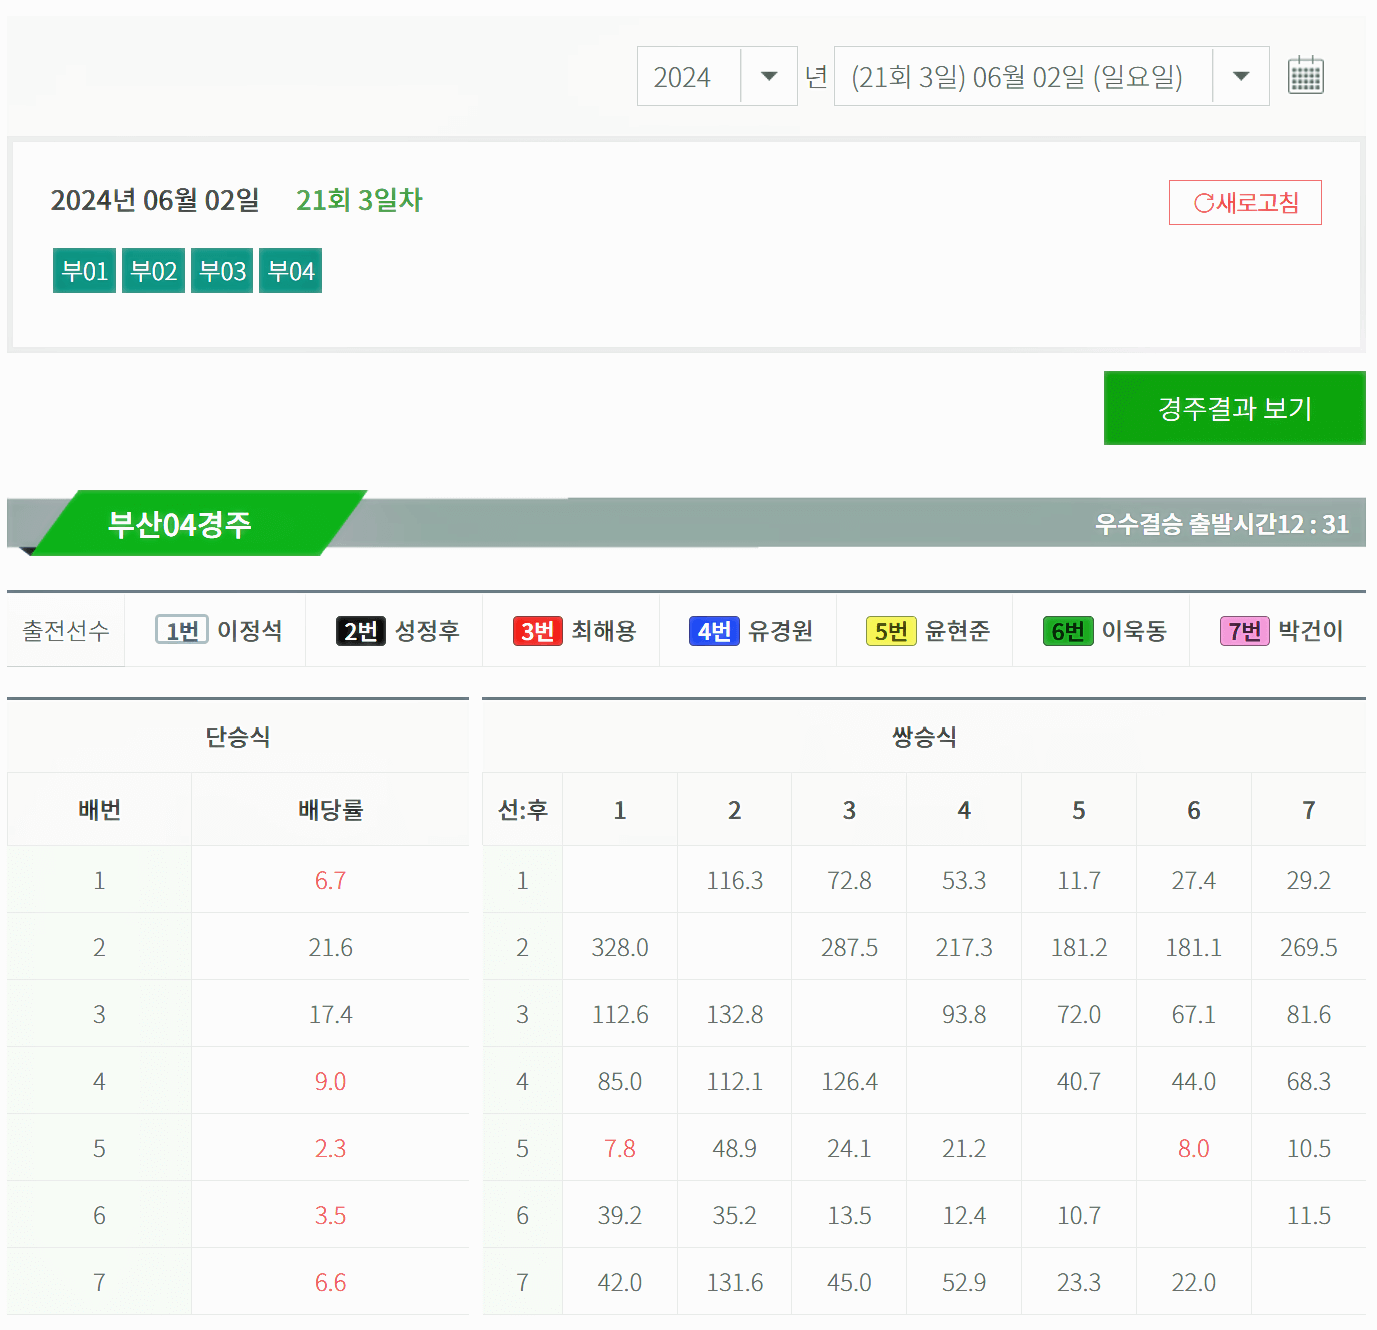Select blue badge 4번 유경원
The image size is (1377, 1330).
point(748,630)
